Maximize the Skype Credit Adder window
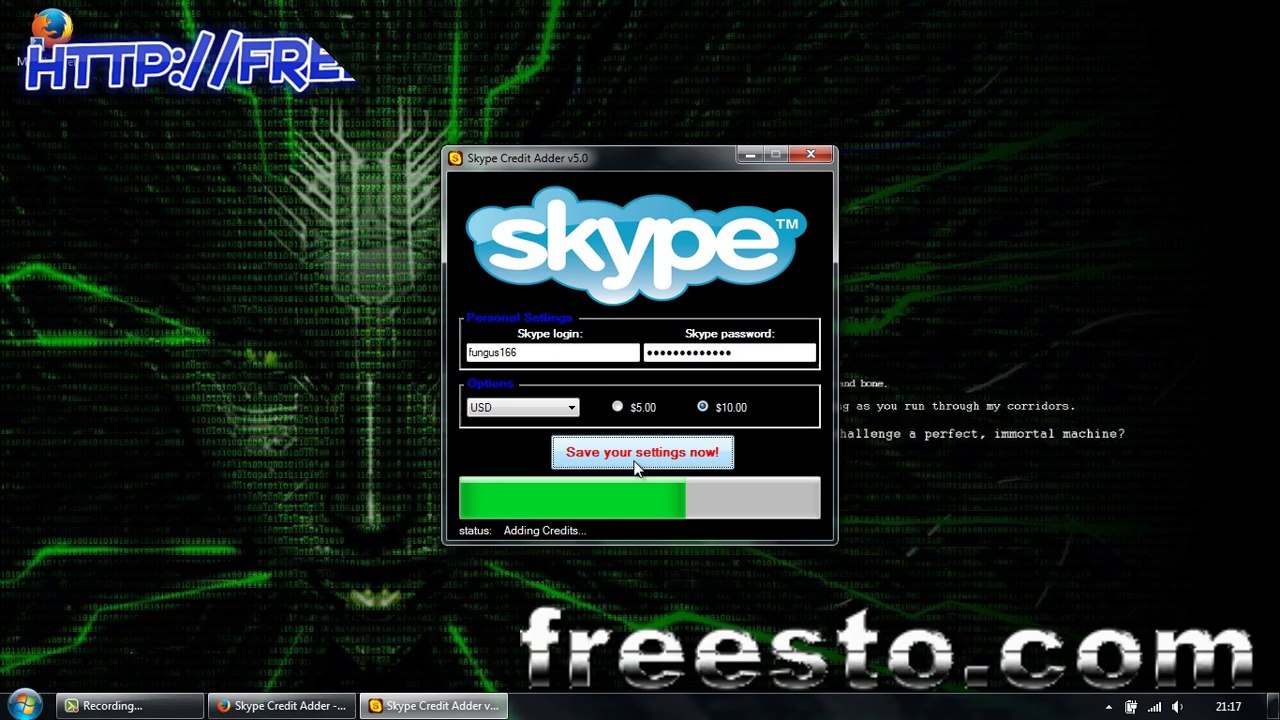The height and width of the screenshot is (720, 1280). [x=776, y=154]
